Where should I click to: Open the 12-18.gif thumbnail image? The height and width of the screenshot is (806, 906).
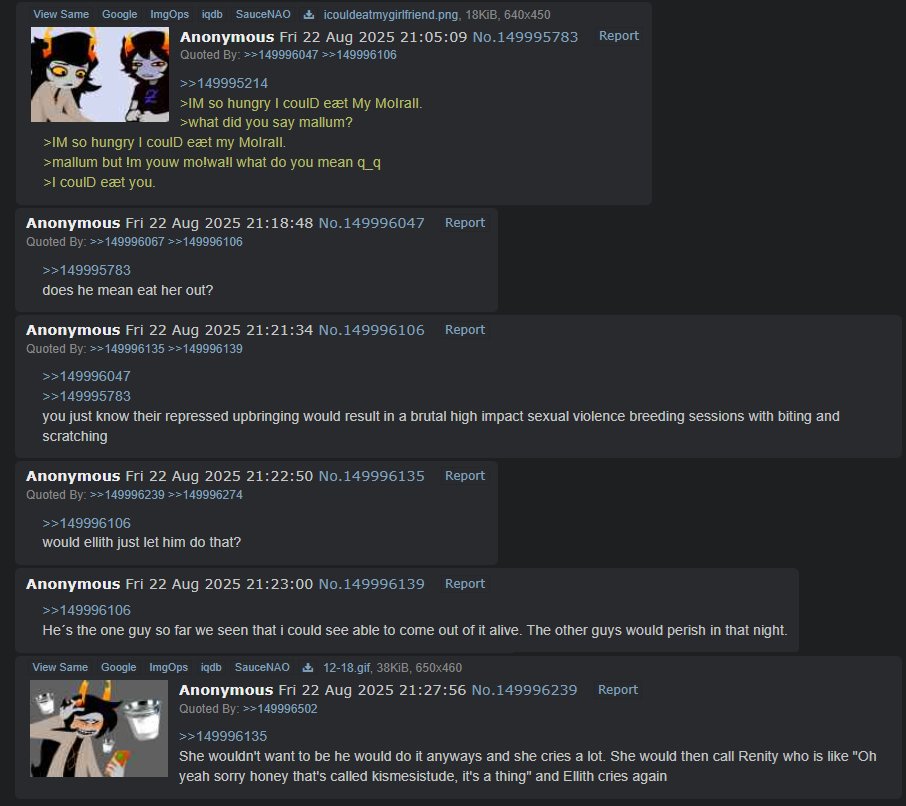click(x=99, y=728)
